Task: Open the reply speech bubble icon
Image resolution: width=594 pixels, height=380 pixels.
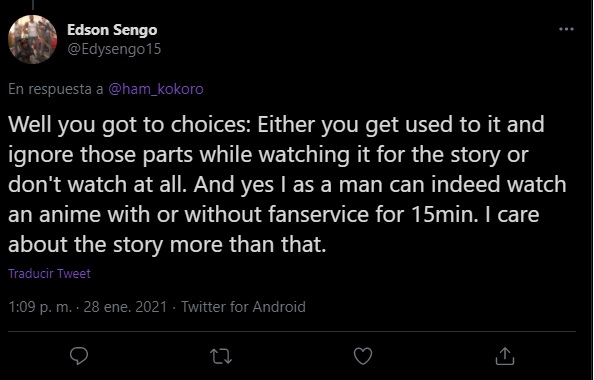Action: [x=79, y=356]
